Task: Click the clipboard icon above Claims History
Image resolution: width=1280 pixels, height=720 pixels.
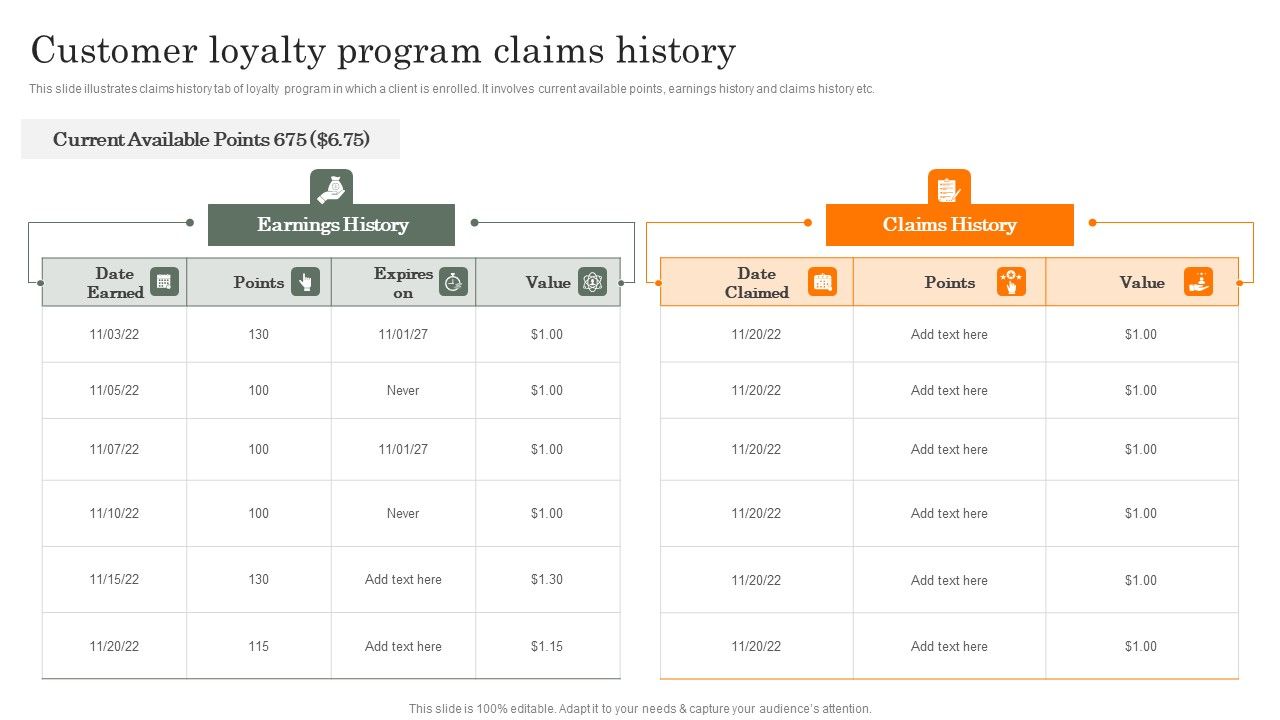Action: (949, 187)
